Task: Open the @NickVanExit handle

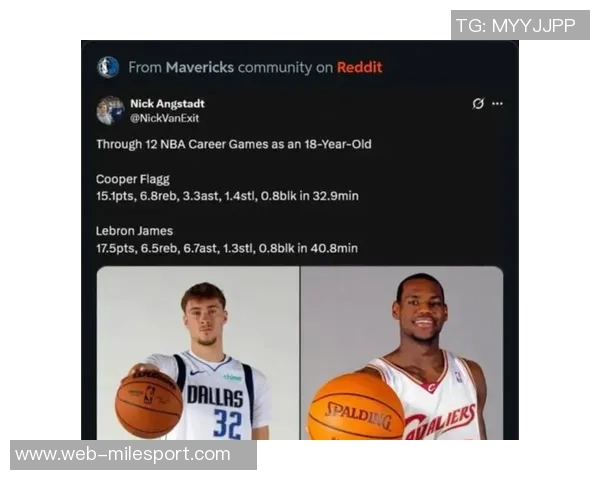Action: pyautogui.click(x=165, y=118)
